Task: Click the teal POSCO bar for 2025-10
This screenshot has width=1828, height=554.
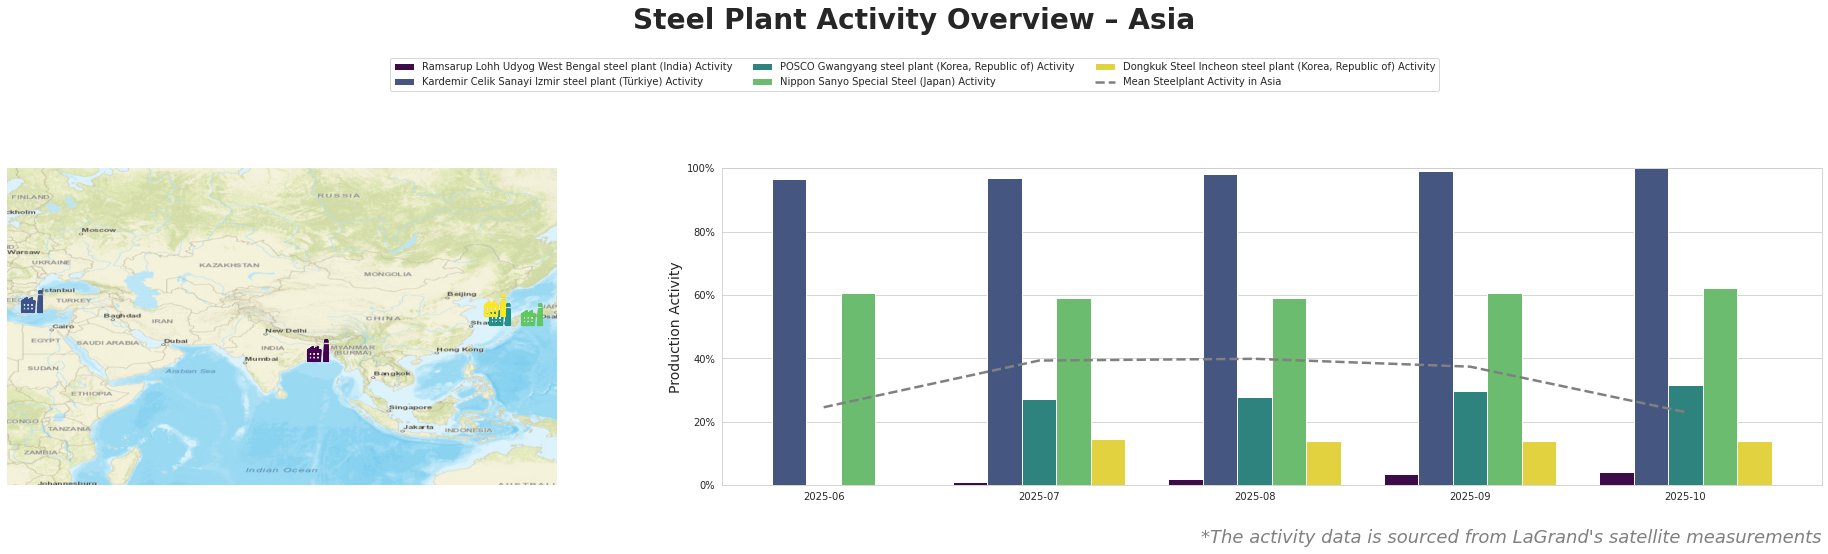Action: pos(1685,435)
